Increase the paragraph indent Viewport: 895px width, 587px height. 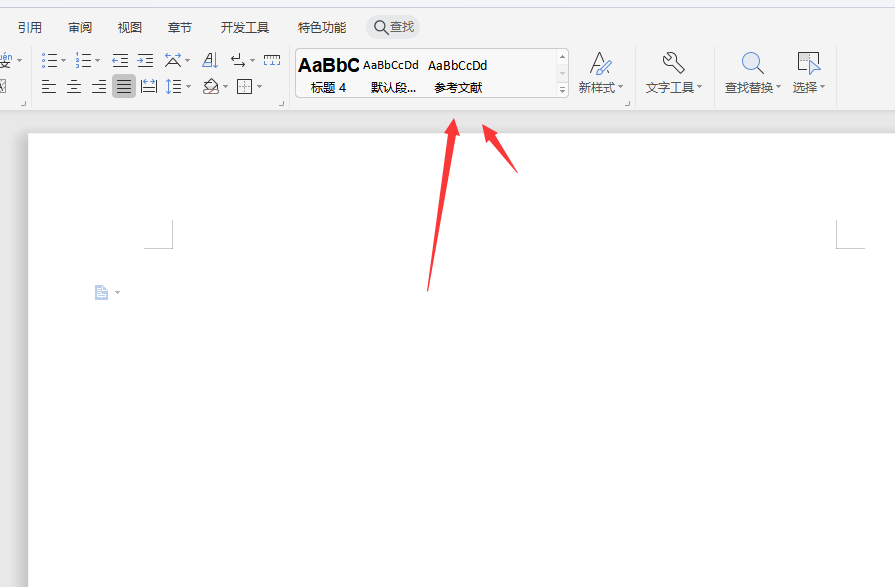(146, 60)
